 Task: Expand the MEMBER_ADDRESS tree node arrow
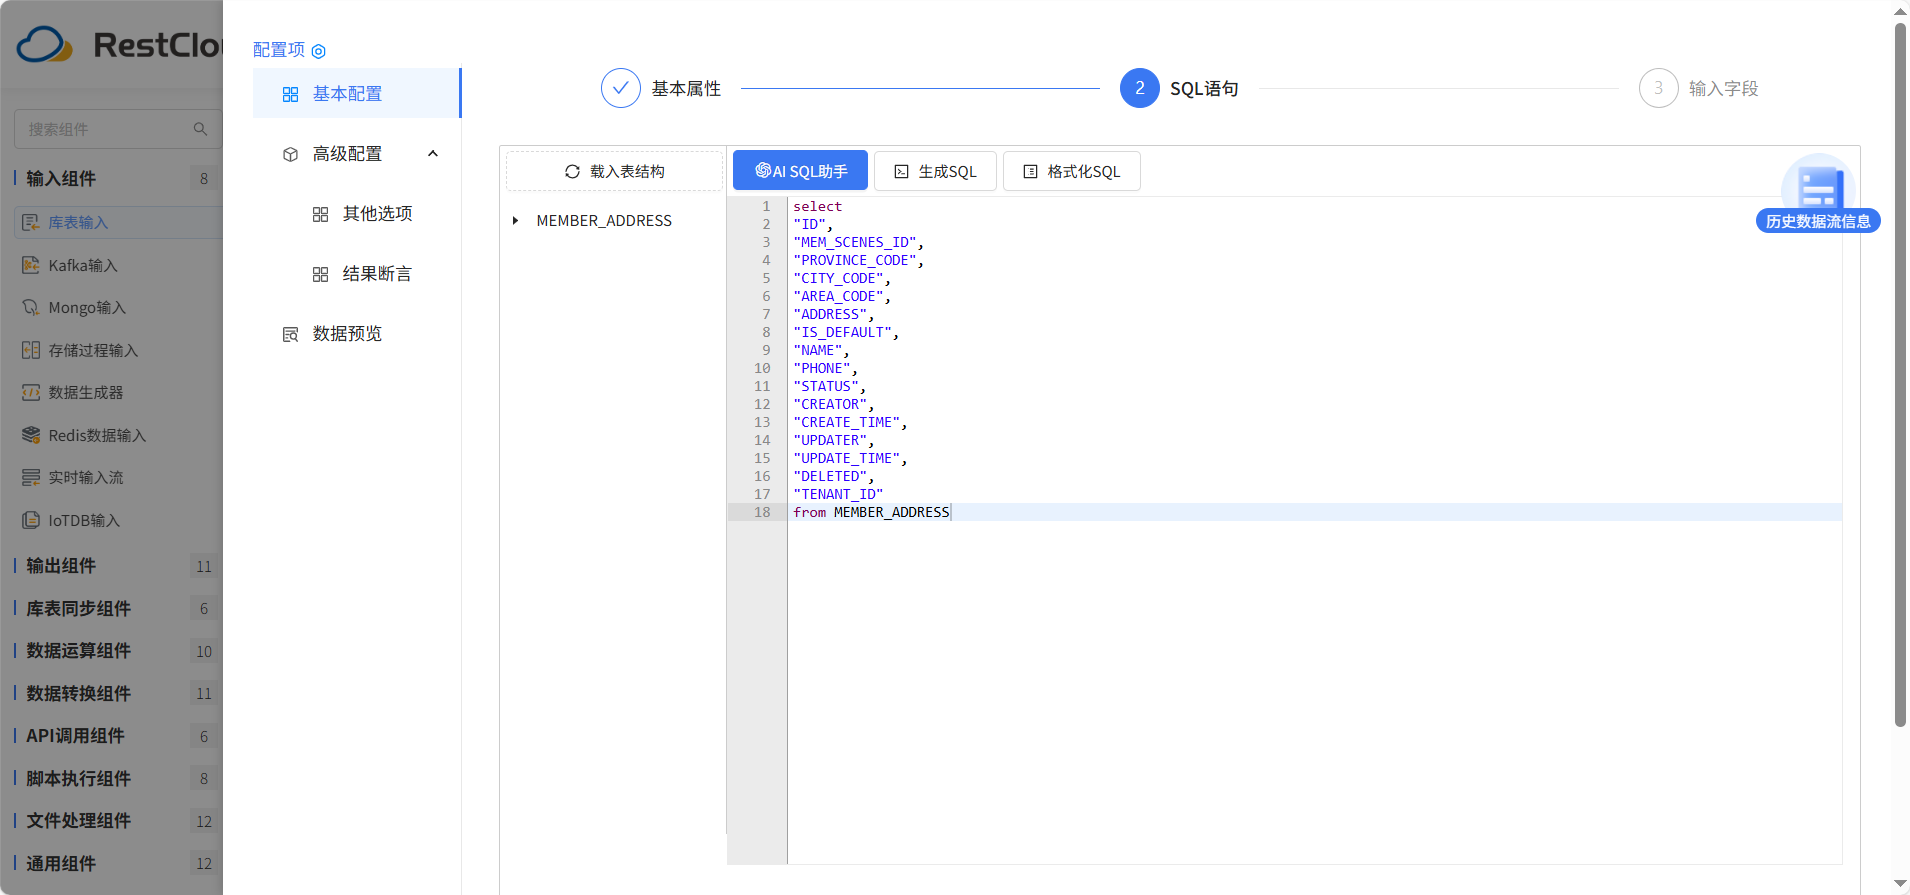(x=515, y=221)
